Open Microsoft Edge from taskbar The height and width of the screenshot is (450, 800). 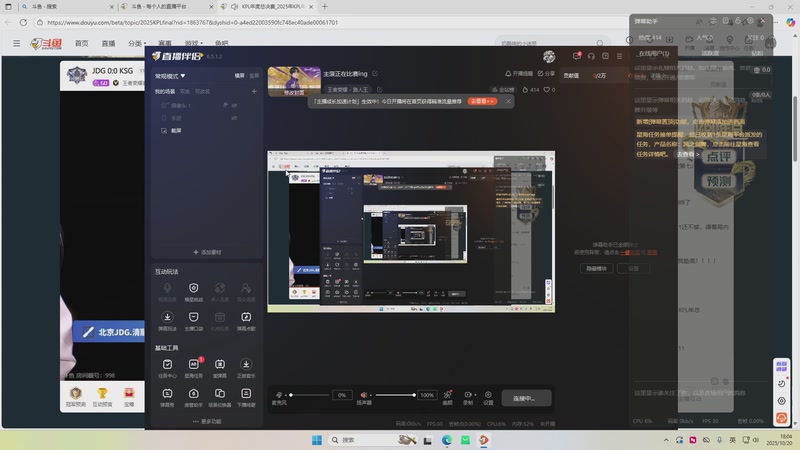pos(447,440)
